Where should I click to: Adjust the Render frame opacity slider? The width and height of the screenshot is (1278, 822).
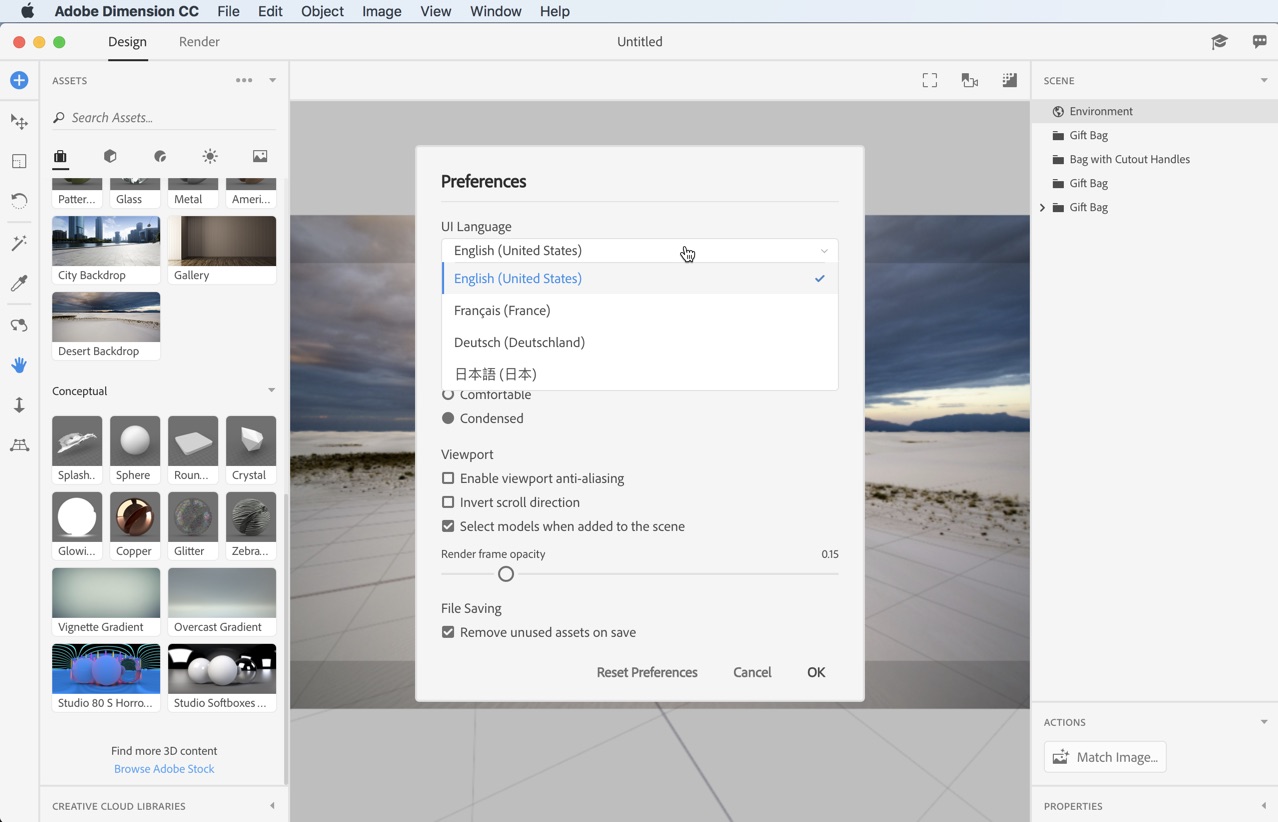coord(505,573)
